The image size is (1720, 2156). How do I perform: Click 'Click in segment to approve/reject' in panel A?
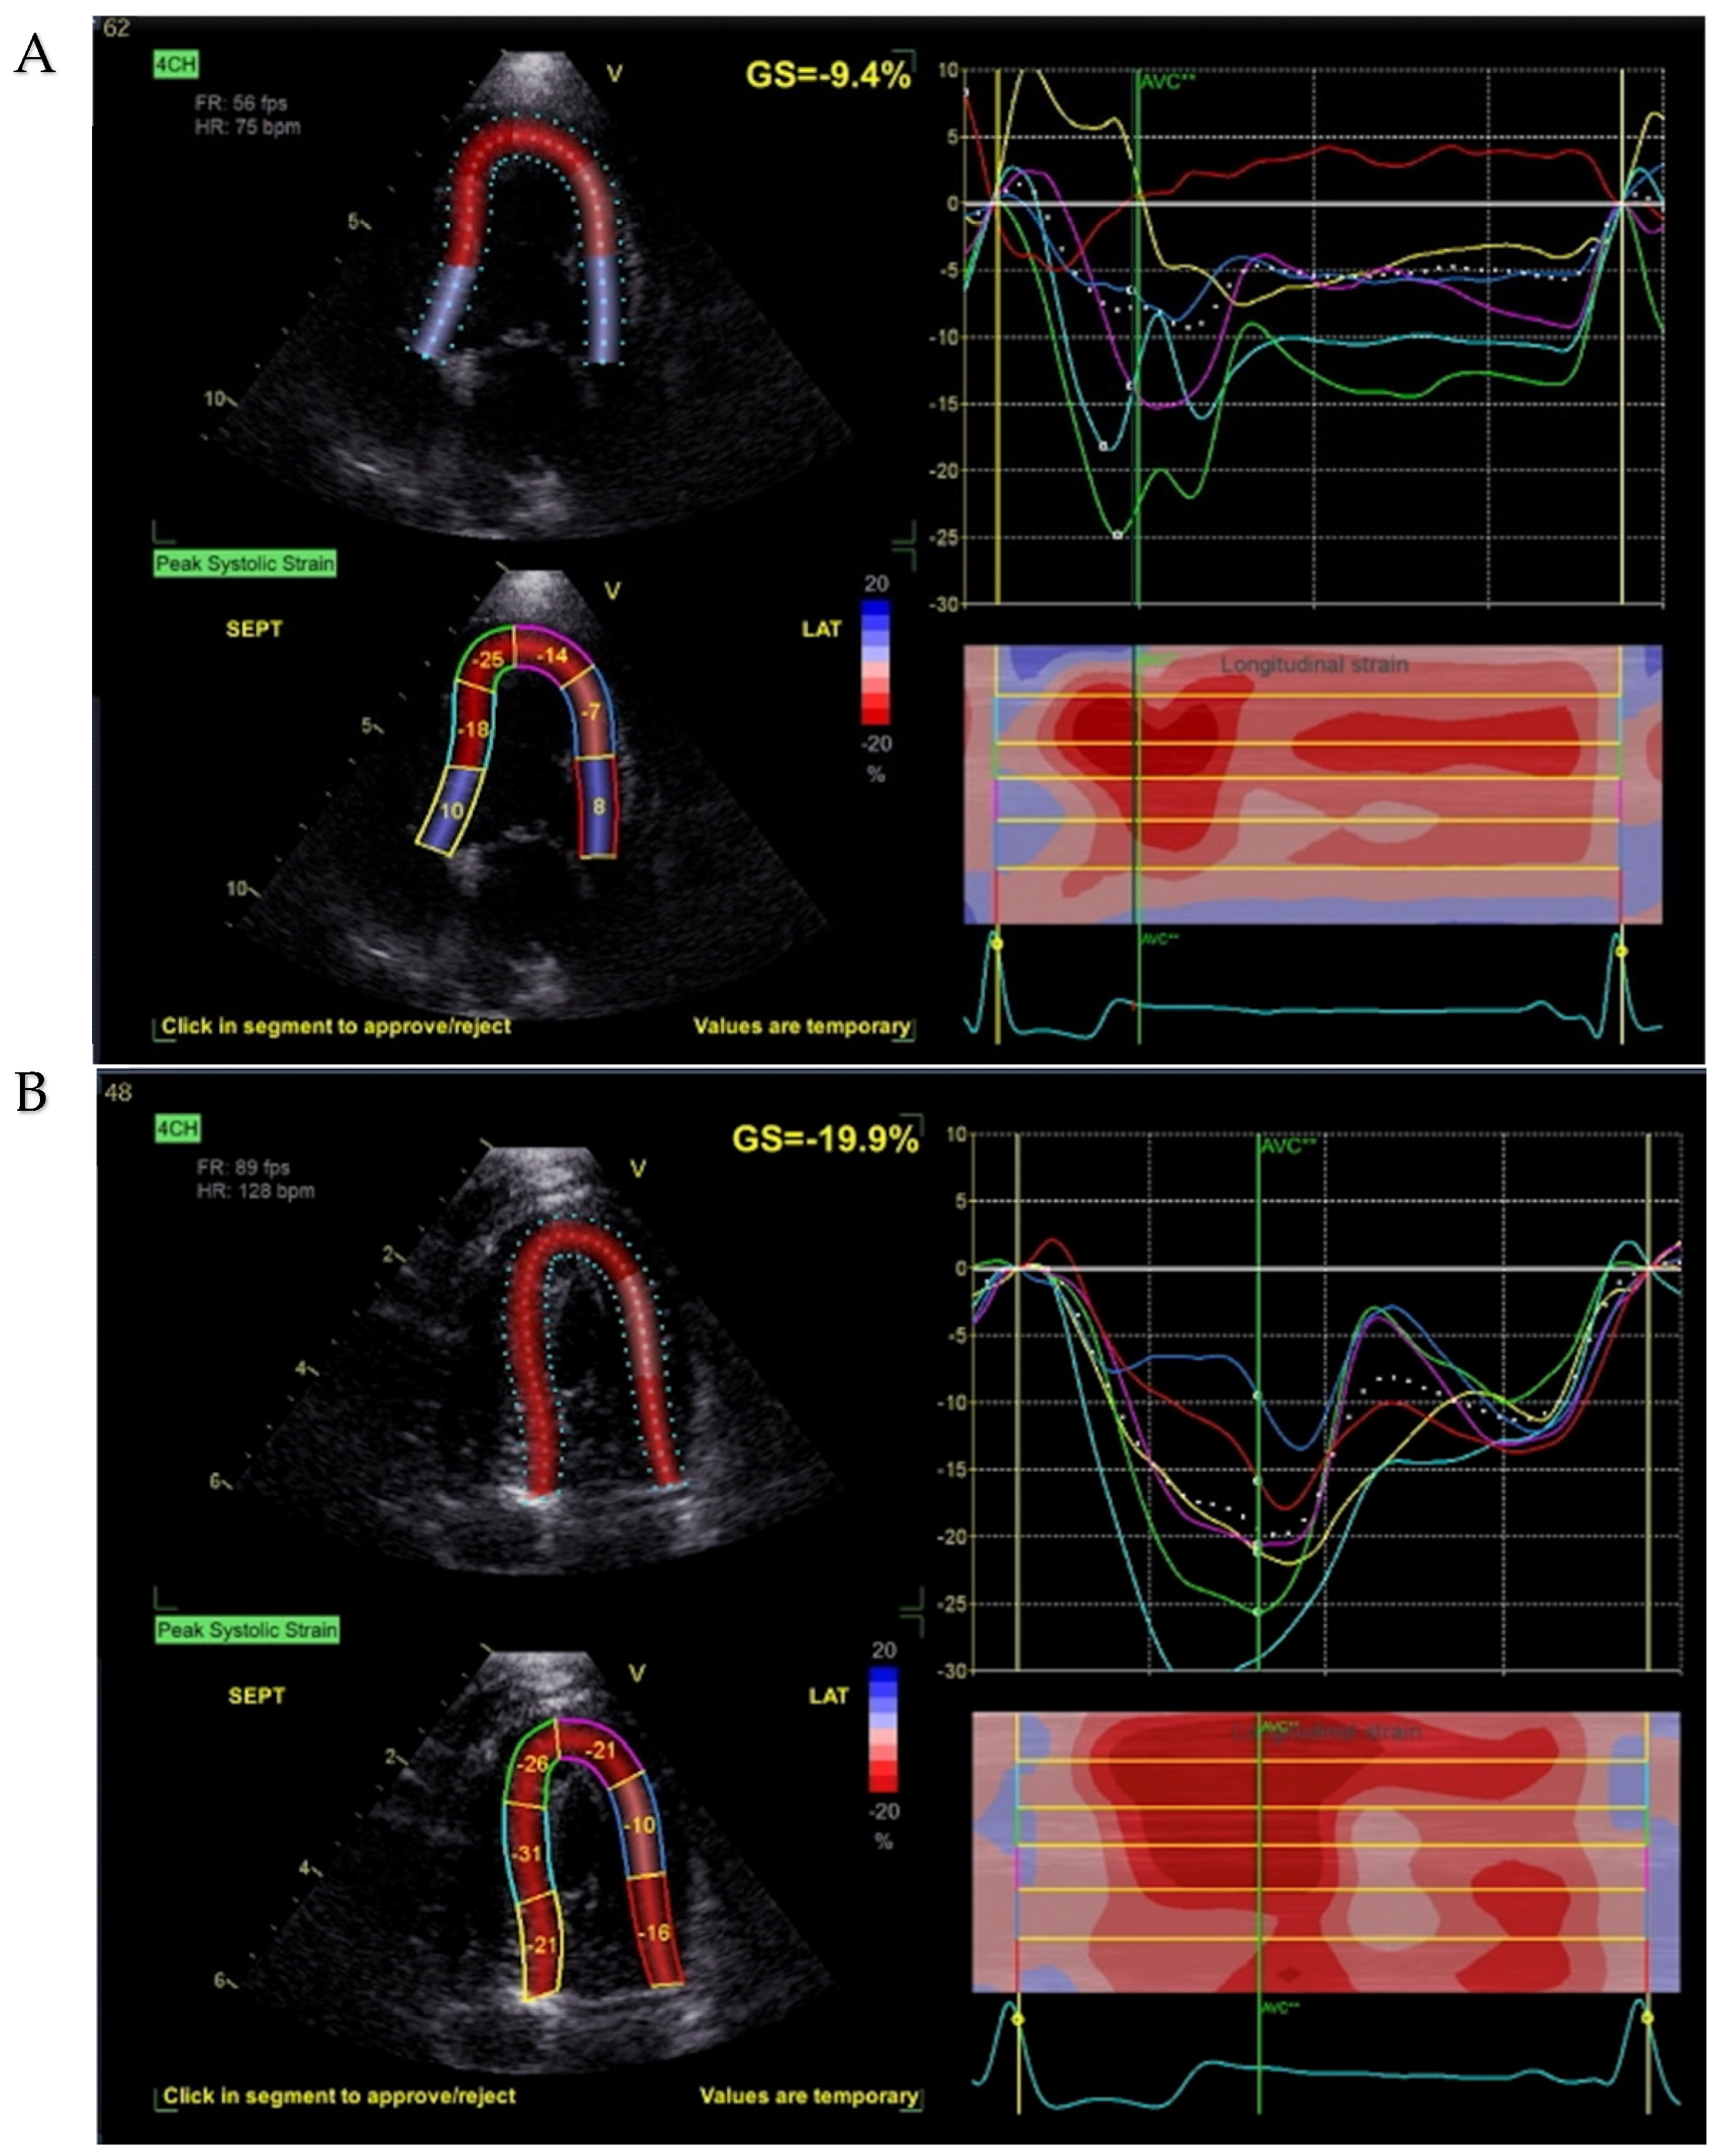point(336,1026)
